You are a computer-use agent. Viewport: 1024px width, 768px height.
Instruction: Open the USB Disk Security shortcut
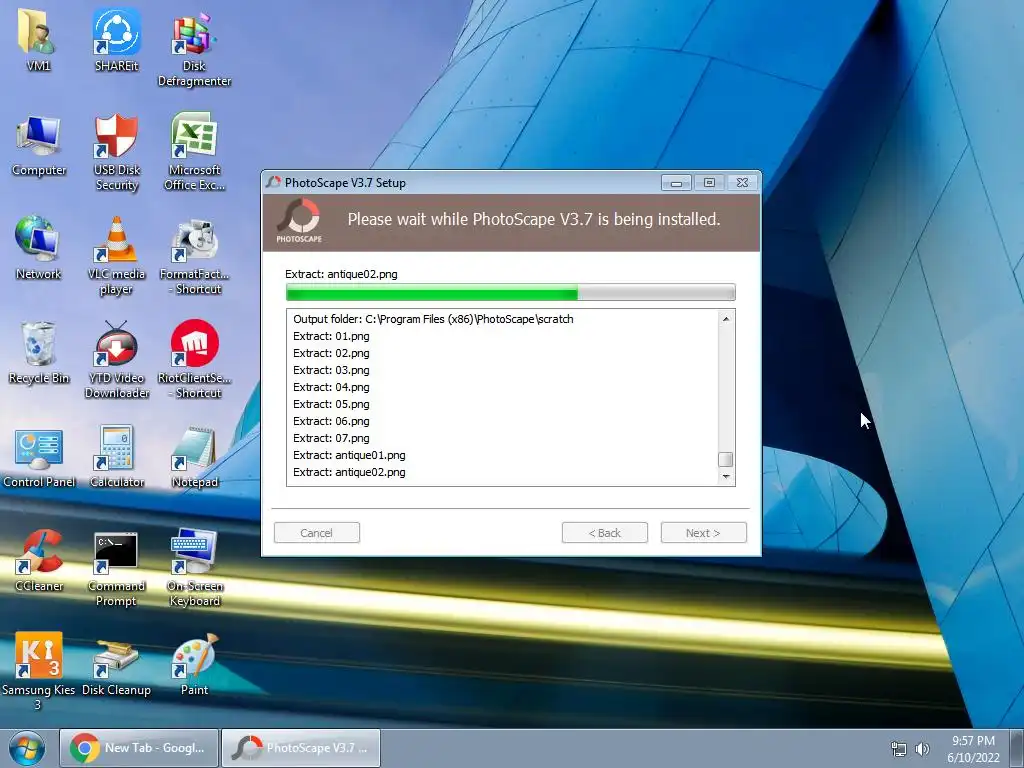click(116, 152)
